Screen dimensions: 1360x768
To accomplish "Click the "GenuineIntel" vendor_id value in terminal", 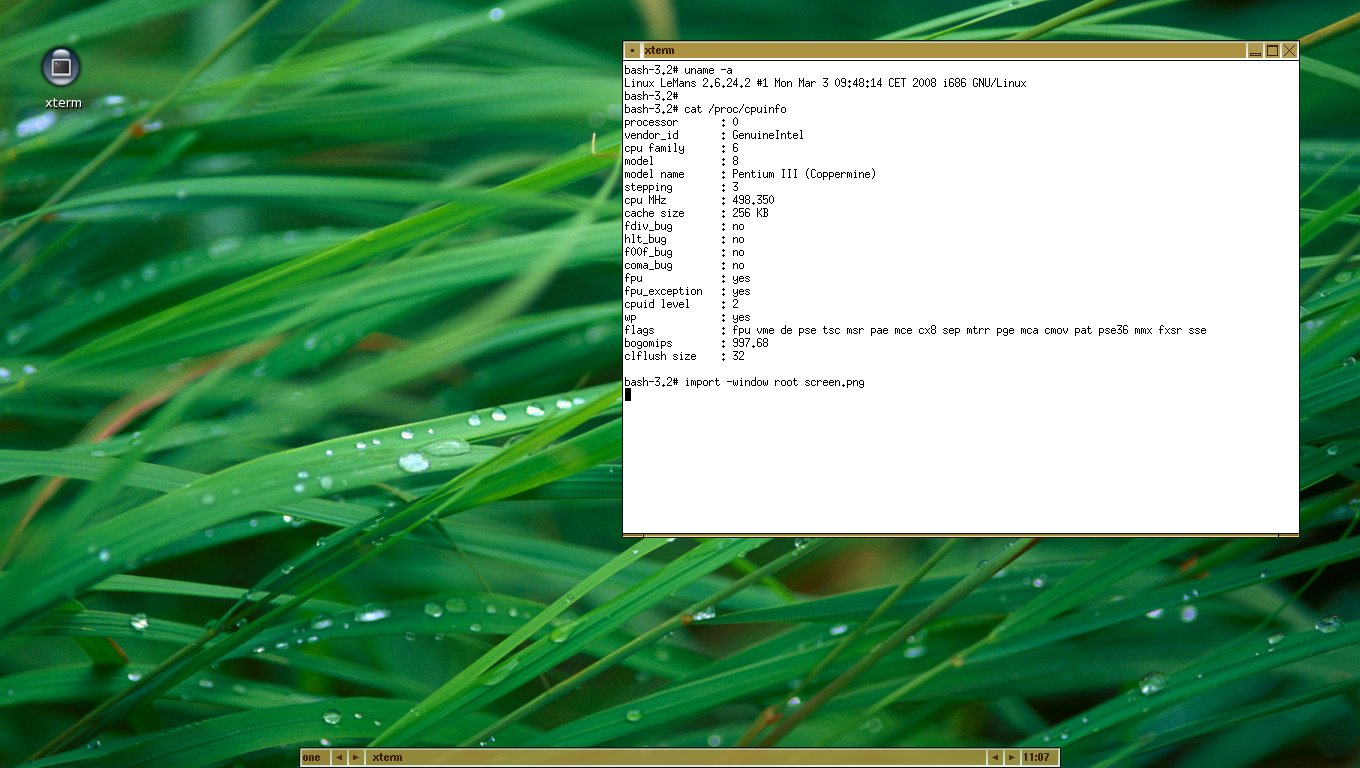I will pos(767,135).
